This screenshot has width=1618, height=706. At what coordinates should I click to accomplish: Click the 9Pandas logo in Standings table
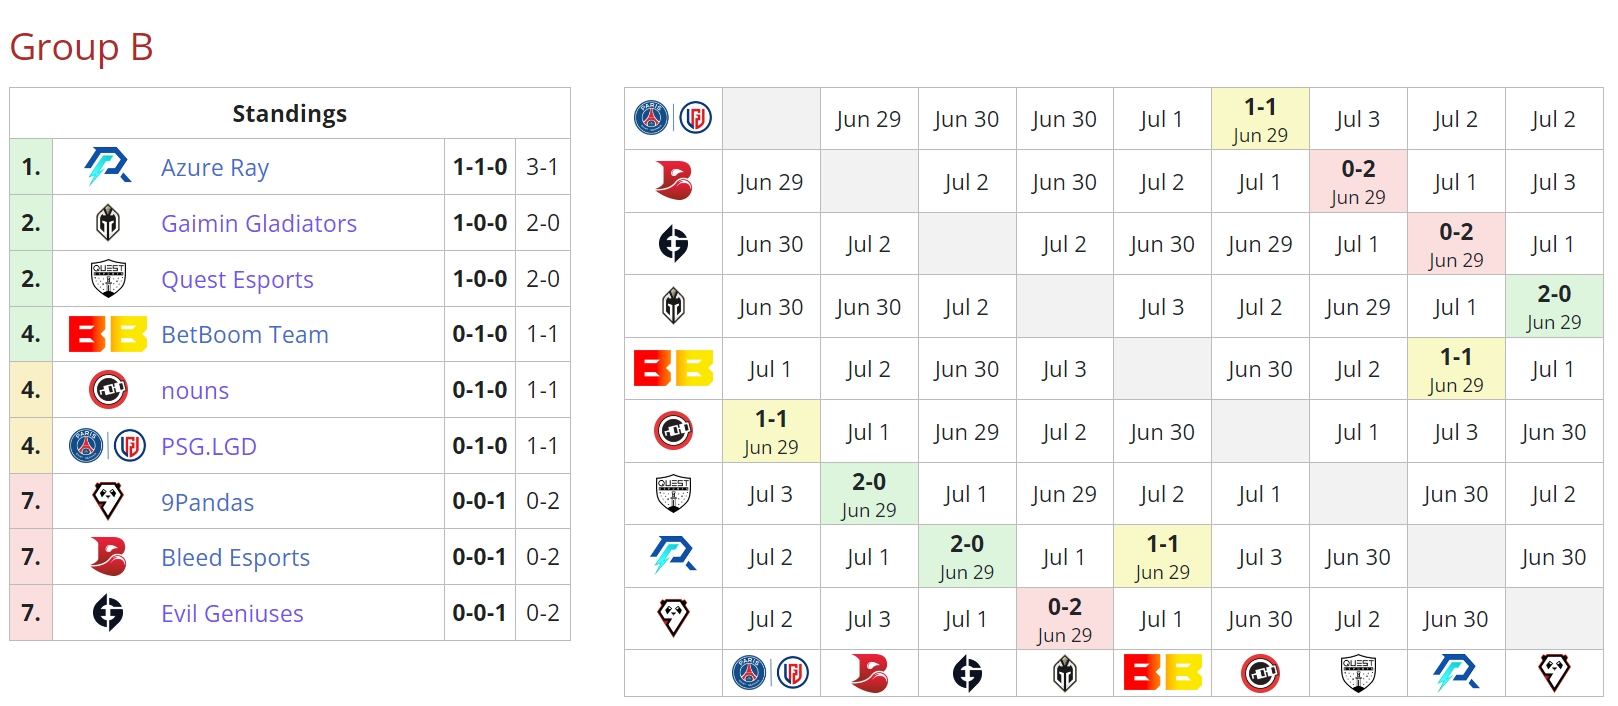coord(108,501)
